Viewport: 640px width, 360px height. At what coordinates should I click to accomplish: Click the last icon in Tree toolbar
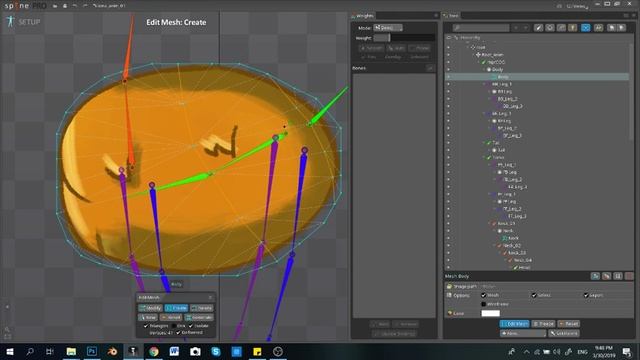(622, 28)
